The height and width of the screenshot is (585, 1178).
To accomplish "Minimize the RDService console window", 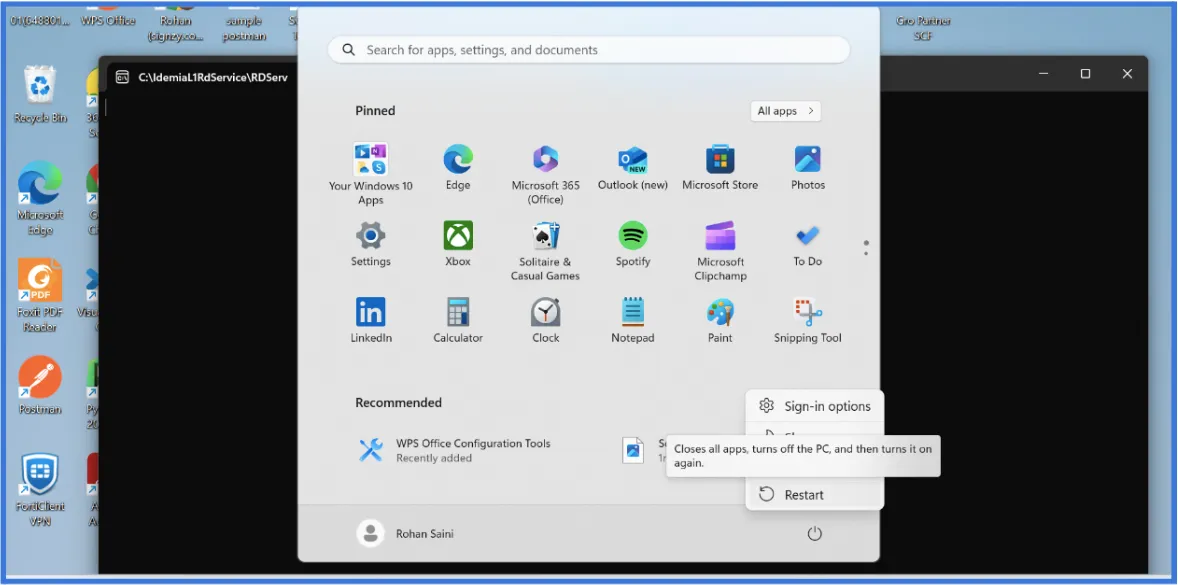I will [1044, 74].
